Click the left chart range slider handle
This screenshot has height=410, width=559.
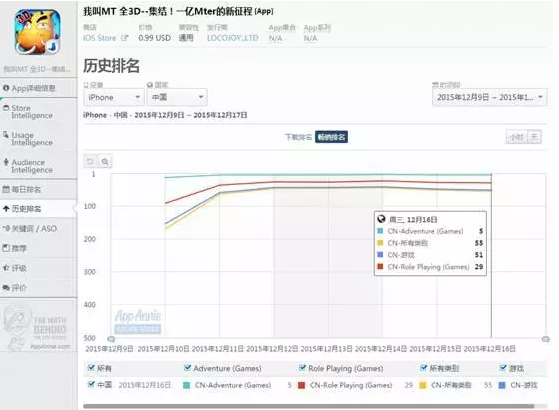click(111, 339)
